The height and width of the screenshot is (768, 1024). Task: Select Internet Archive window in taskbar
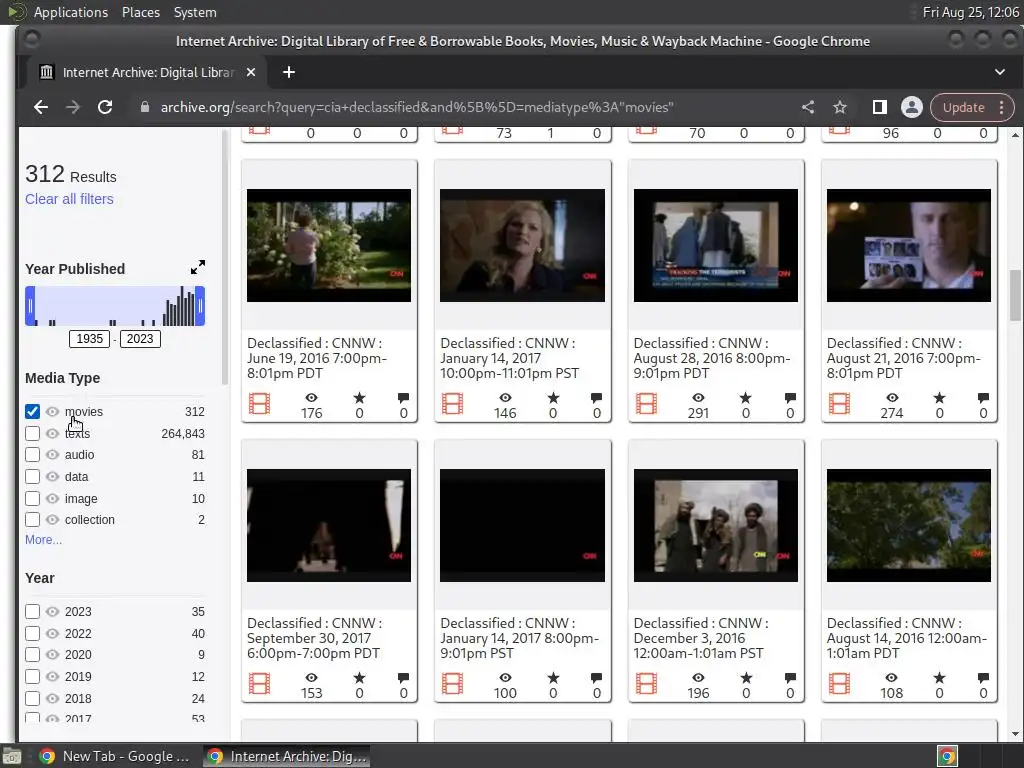click(x=287, y=756)
